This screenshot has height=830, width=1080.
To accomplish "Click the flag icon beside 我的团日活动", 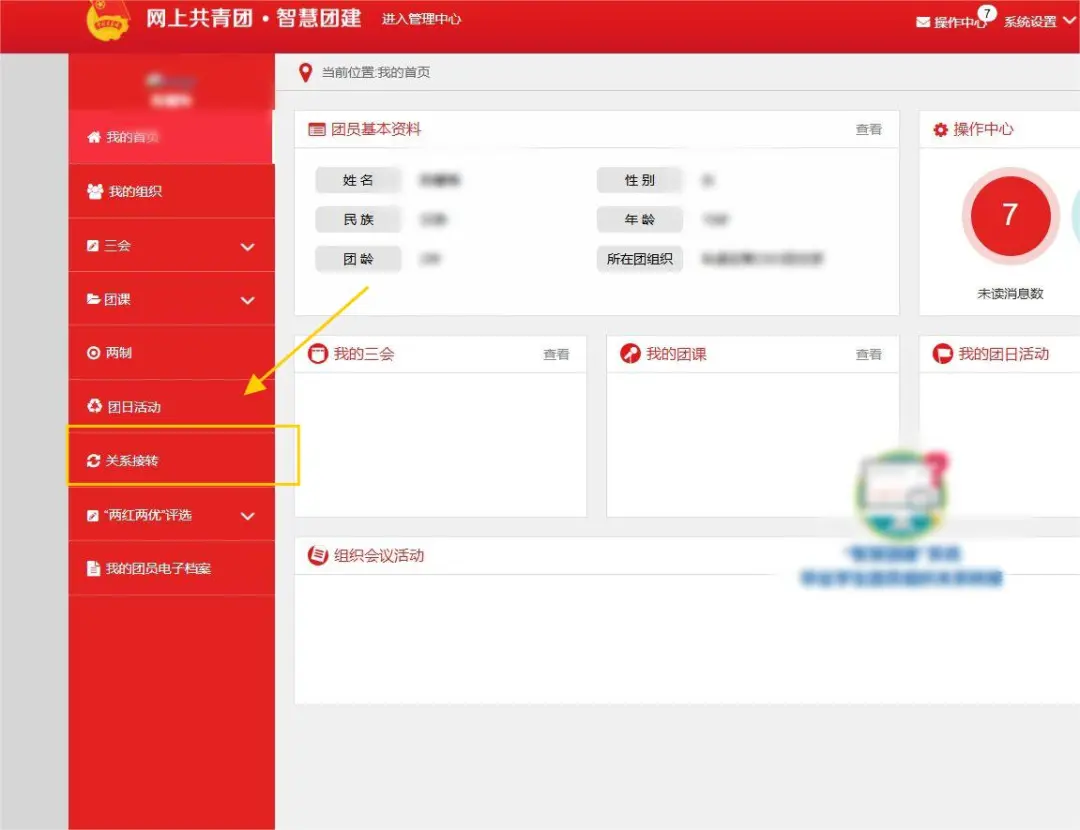I will (942, 354).
